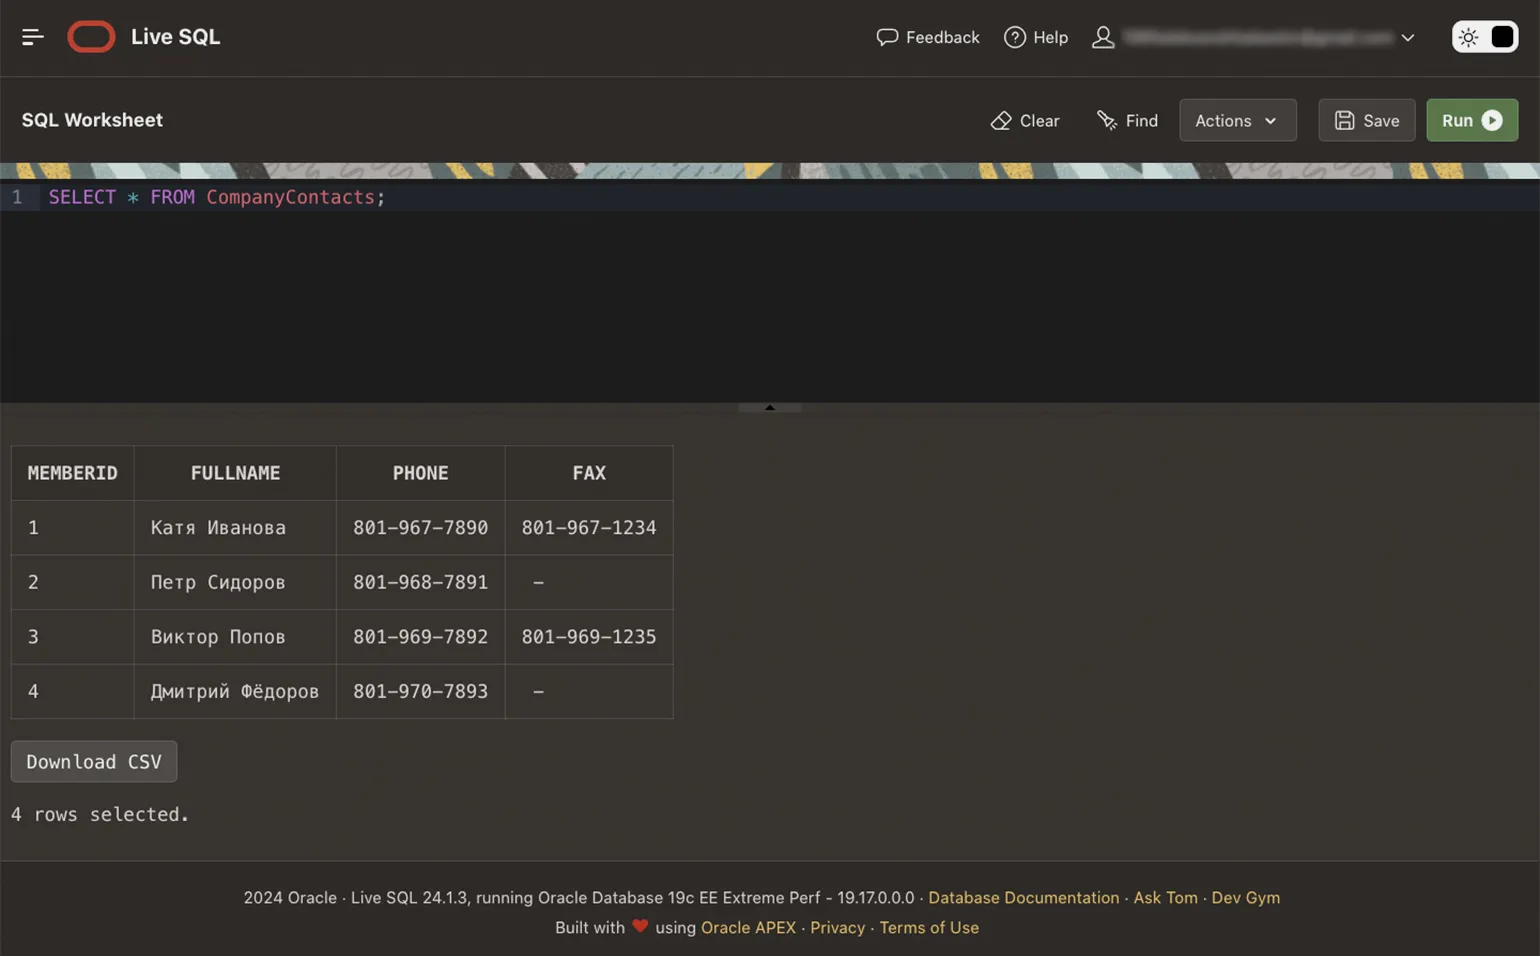The width and height of the screenshot is (1540, 956).
Task: Click the Feedback speech bubble icon
Action: click(x=886, y=37)
